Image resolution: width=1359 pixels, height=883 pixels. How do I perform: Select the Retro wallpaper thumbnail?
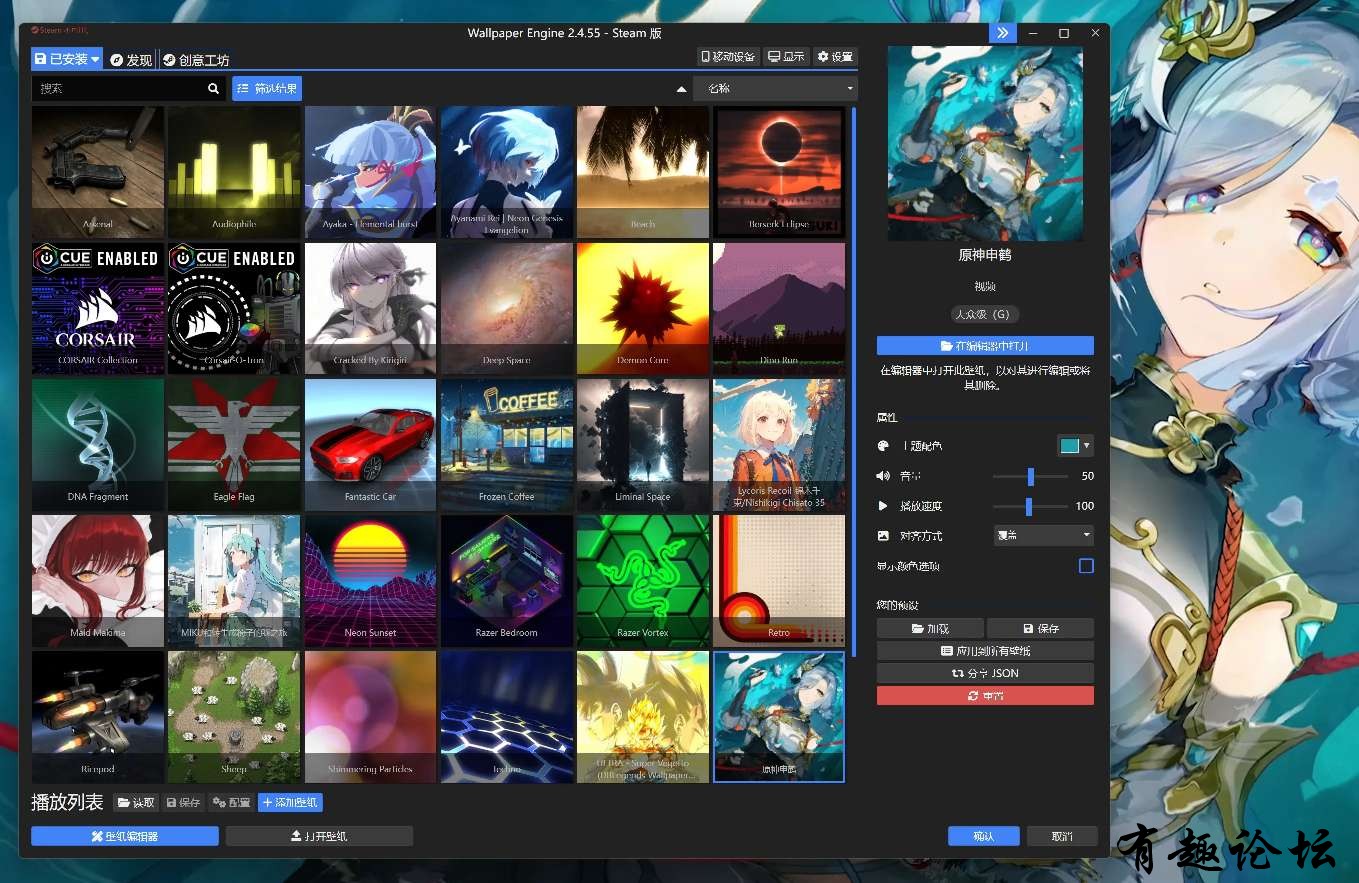[x=779, y=581]
